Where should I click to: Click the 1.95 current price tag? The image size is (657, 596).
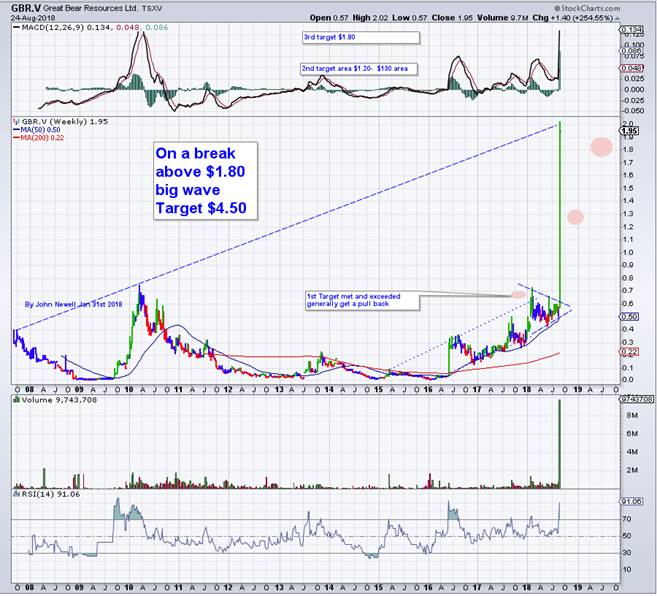(x=629, y=131)
